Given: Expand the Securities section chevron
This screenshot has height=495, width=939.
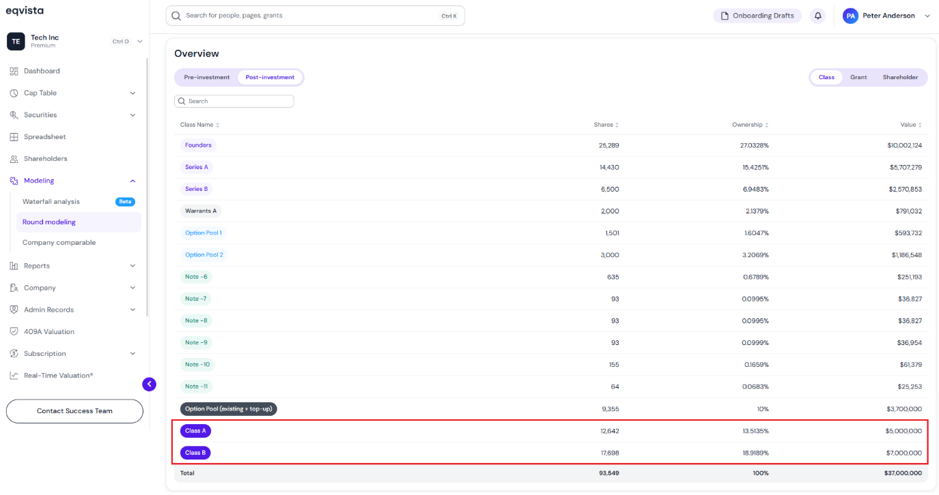Looking at the screenshot, I should click(132, 115).
